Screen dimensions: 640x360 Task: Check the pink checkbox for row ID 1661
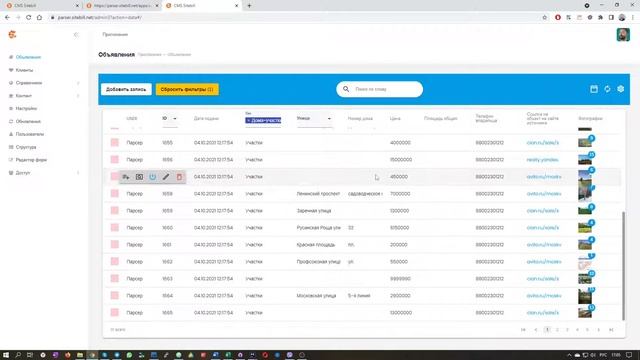pyautogui.click(x=115, y=244)
